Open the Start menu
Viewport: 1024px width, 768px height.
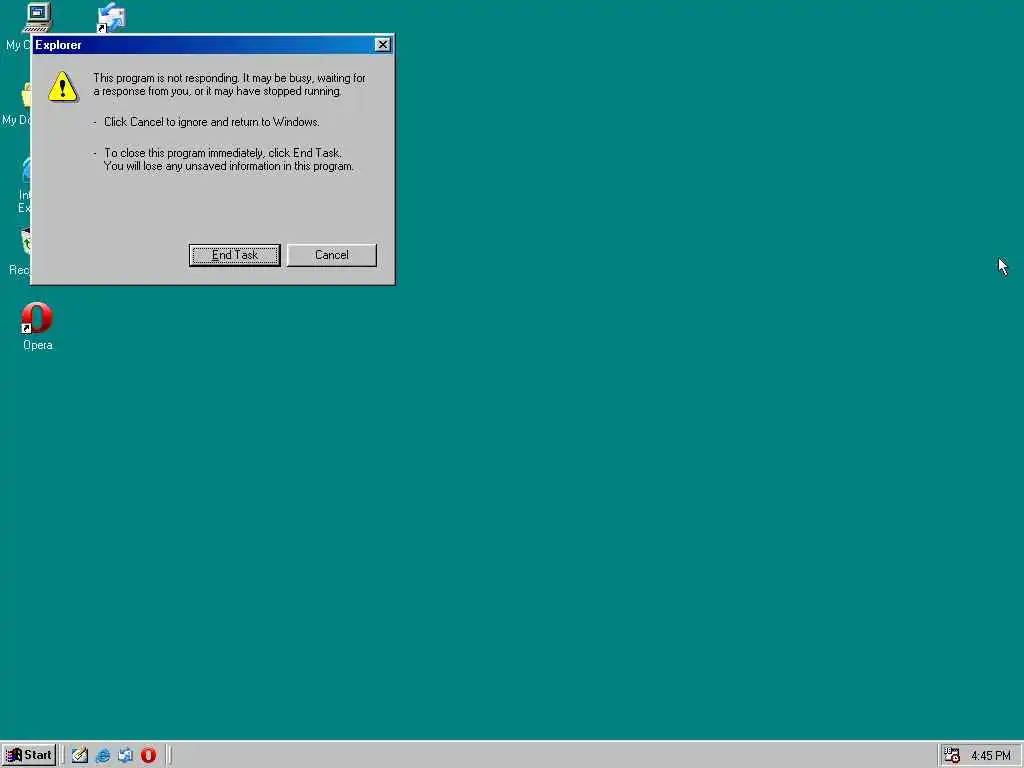(x=29, y=755)
